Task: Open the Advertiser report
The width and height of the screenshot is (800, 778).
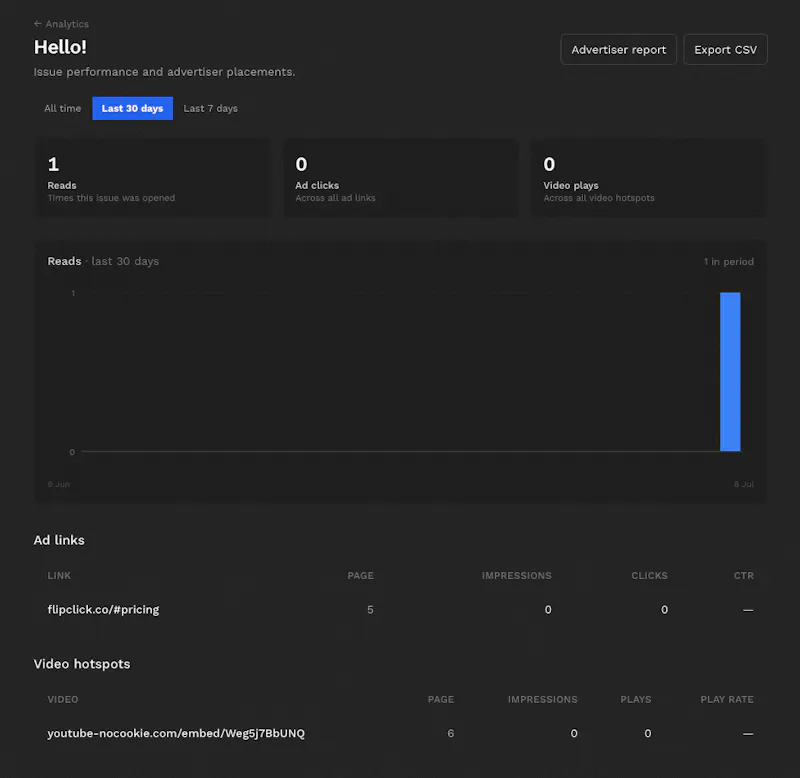Action: (x=618, y=49)
